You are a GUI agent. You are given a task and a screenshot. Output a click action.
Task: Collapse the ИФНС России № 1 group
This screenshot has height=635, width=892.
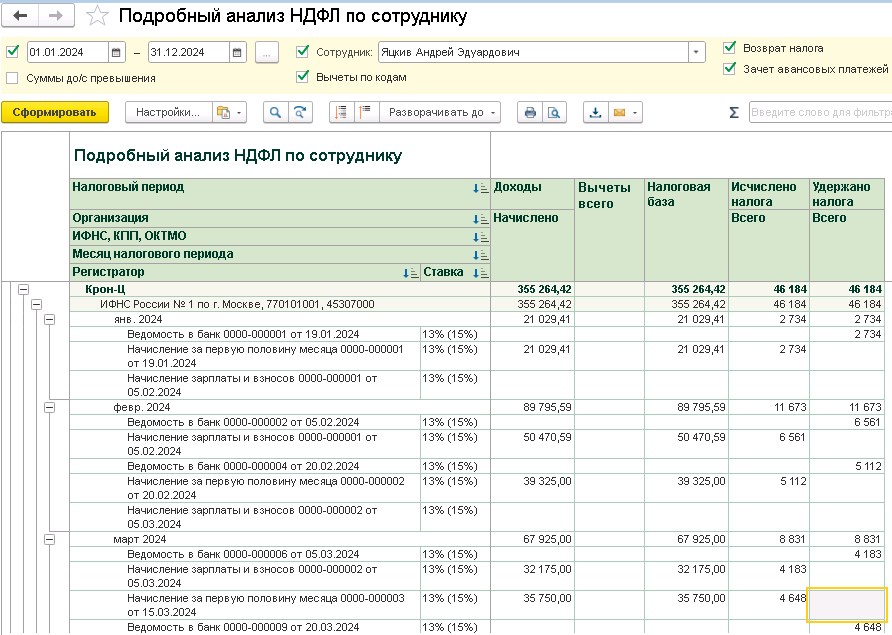click(36, 304)
